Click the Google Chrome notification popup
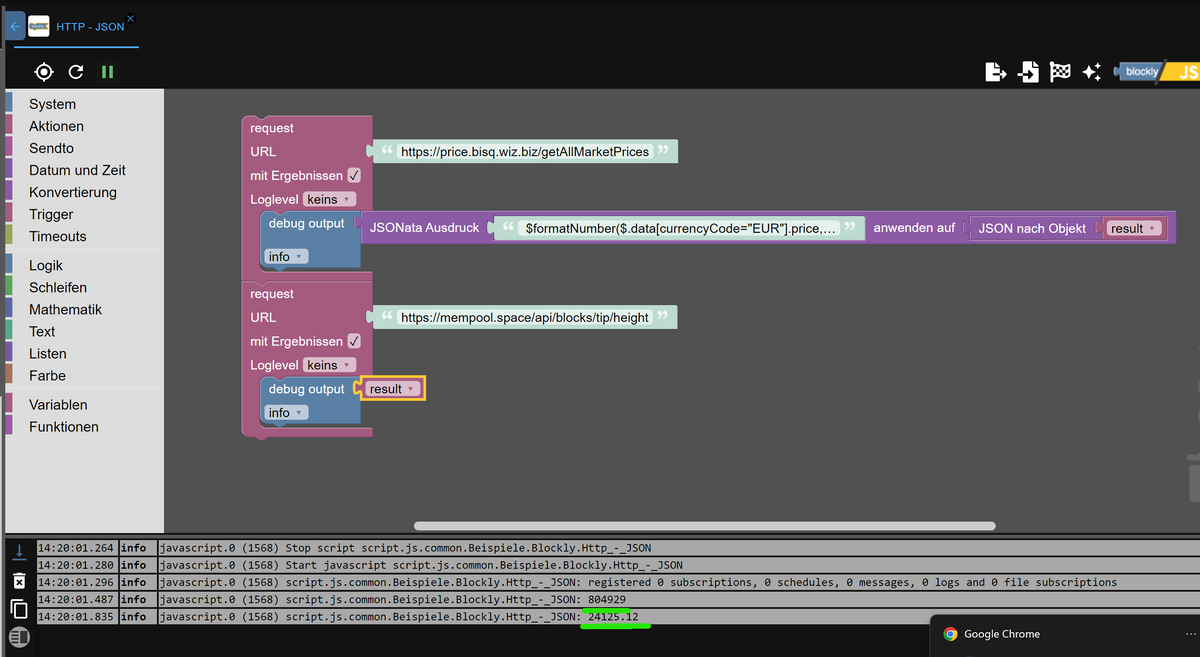The image size is (1200, 657). (x=1064, y=634)
